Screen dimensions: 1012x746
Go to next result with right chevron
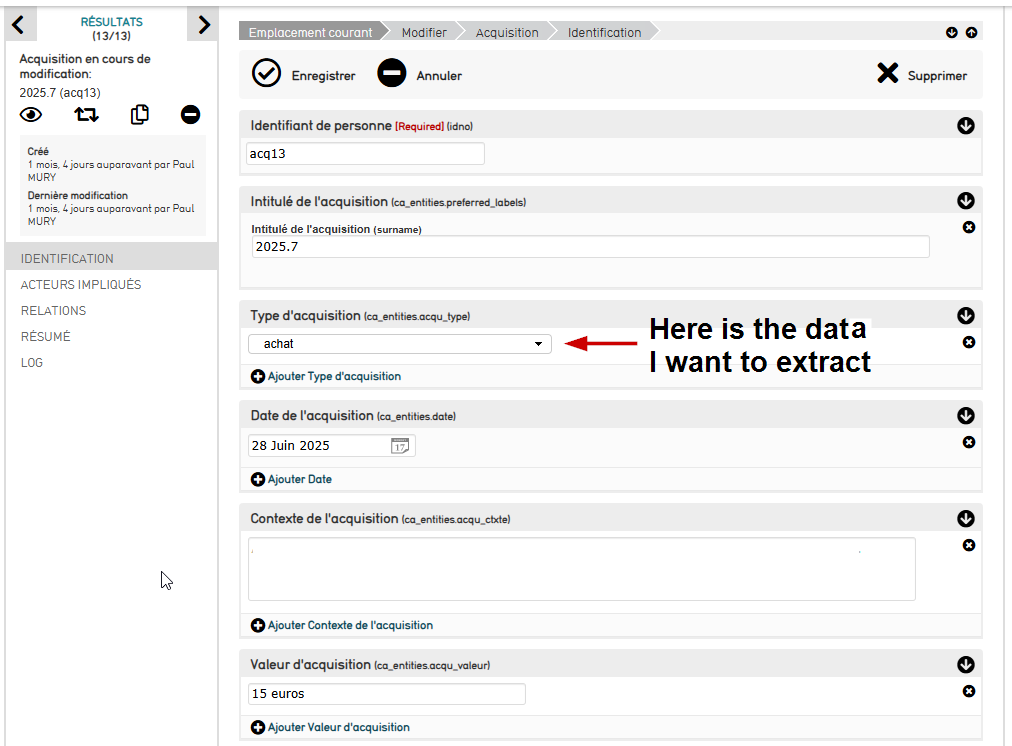coord(203,25)
